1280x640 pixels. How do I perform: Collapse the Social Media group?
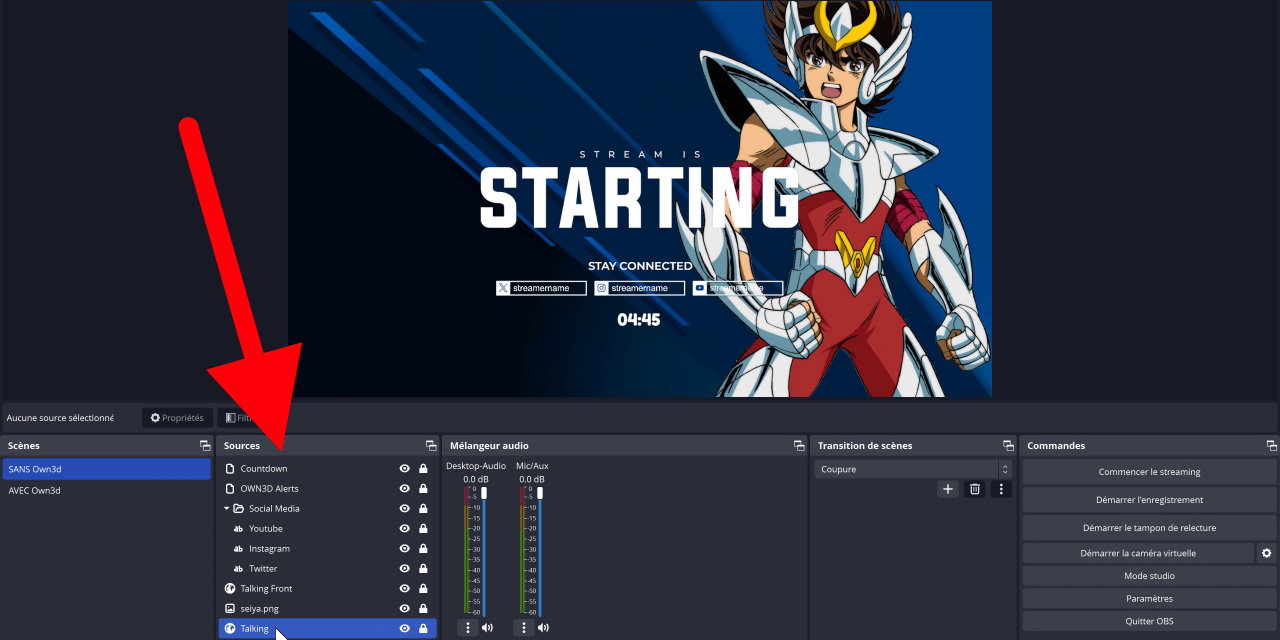(x=227, y=509)
